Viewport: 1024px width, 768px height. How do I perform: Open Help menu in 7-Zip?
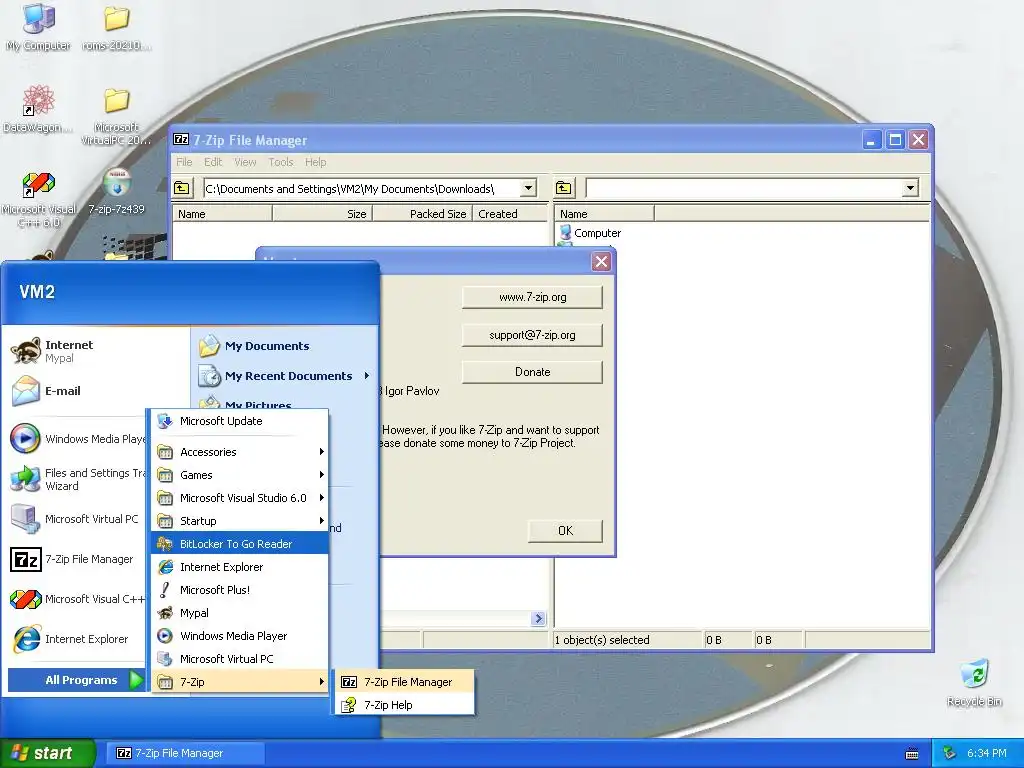(315, 162)
